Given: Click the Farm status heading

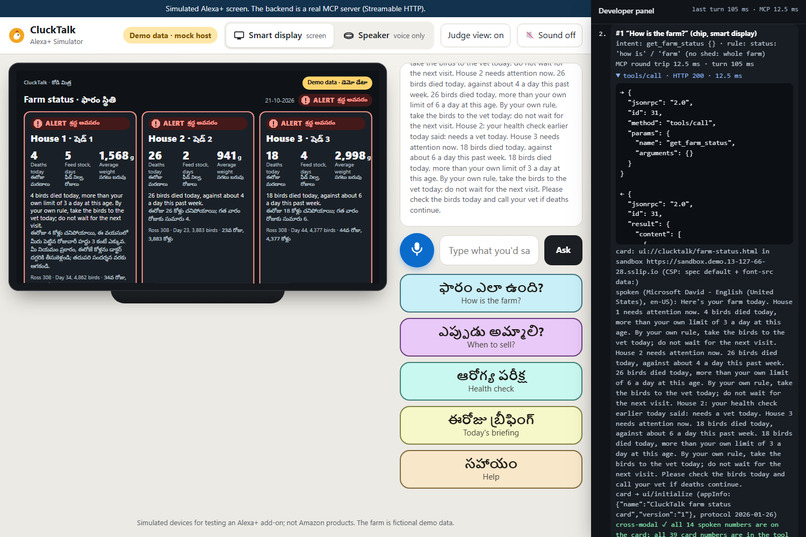Looking at the screenshot, I should click(x=69, y=100).
